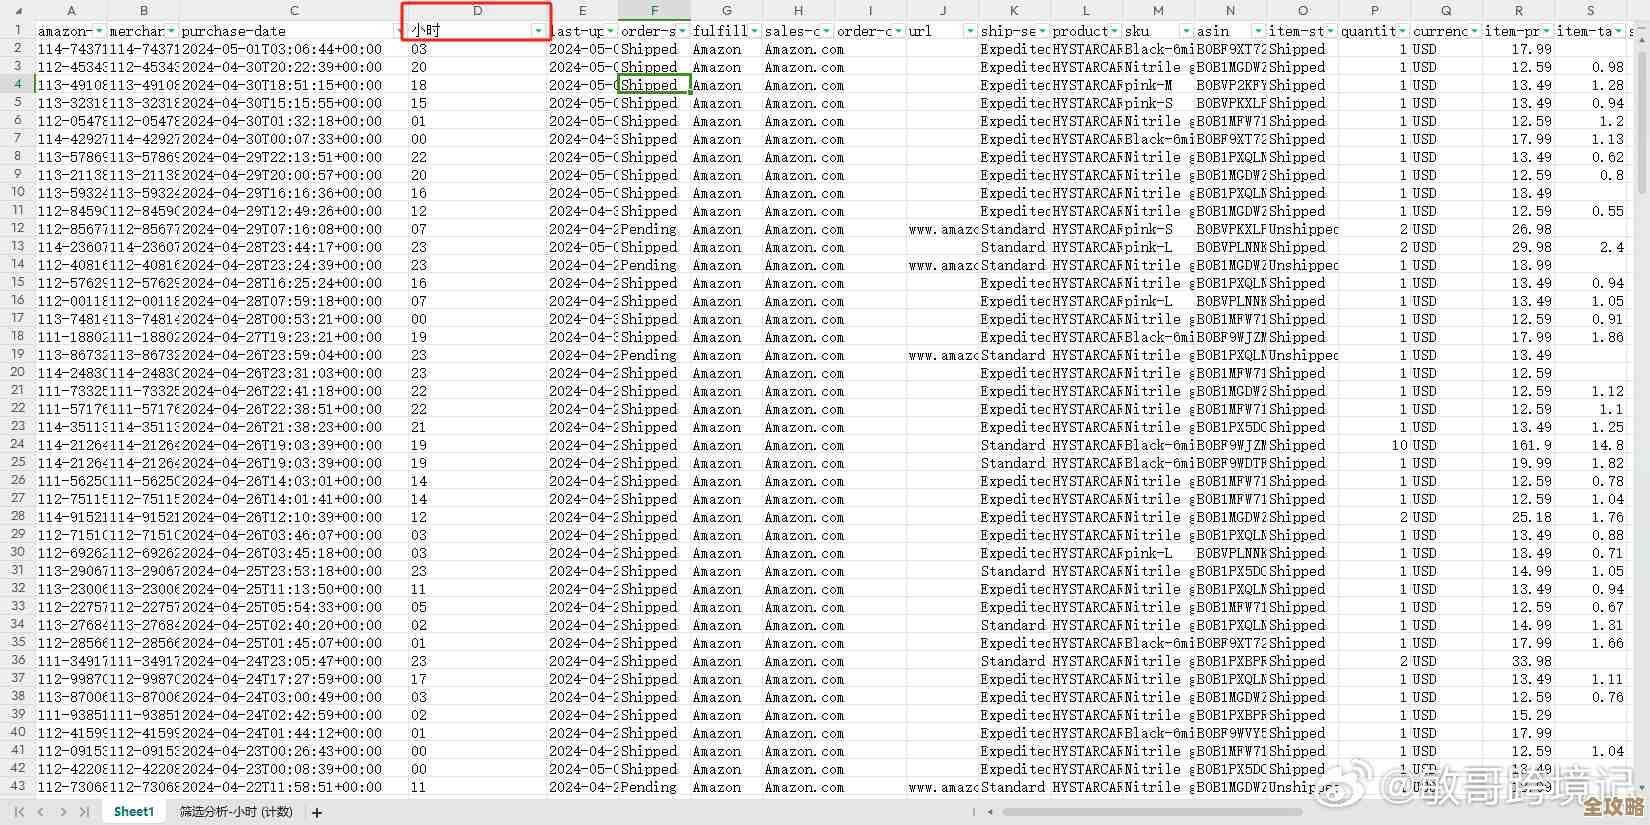Go to next sheet tab arrow
1650x825 pixels.
coord(62,812)
